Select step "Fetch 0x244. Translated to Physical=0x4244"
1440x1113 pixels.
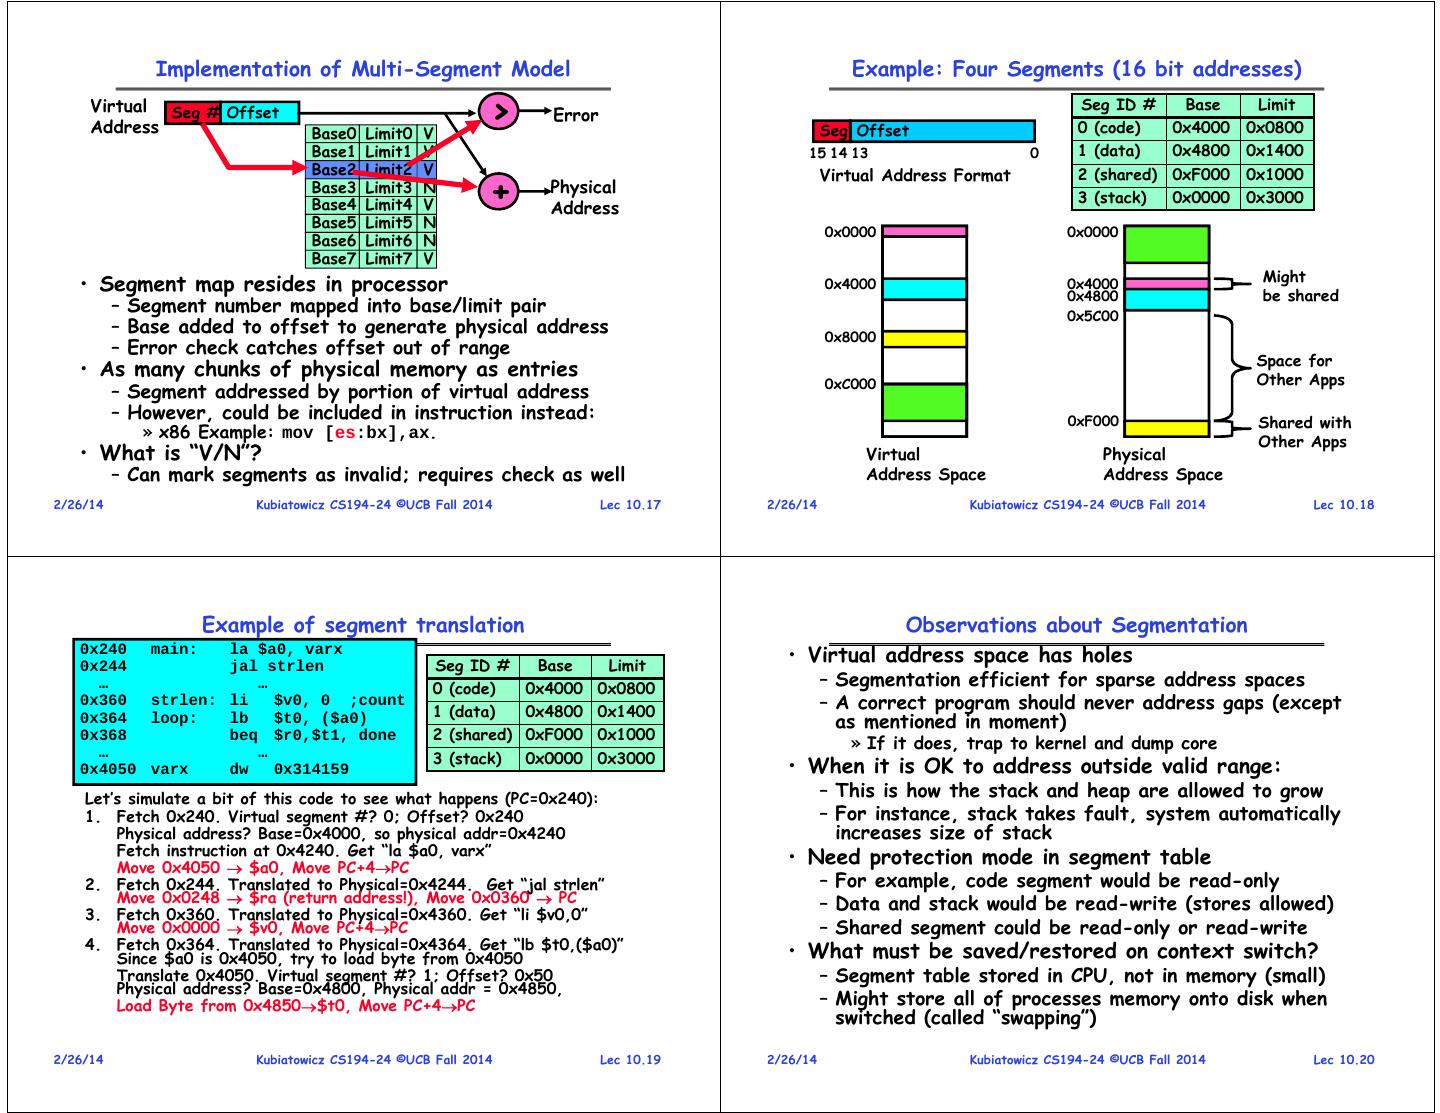[x=296, y=885]
